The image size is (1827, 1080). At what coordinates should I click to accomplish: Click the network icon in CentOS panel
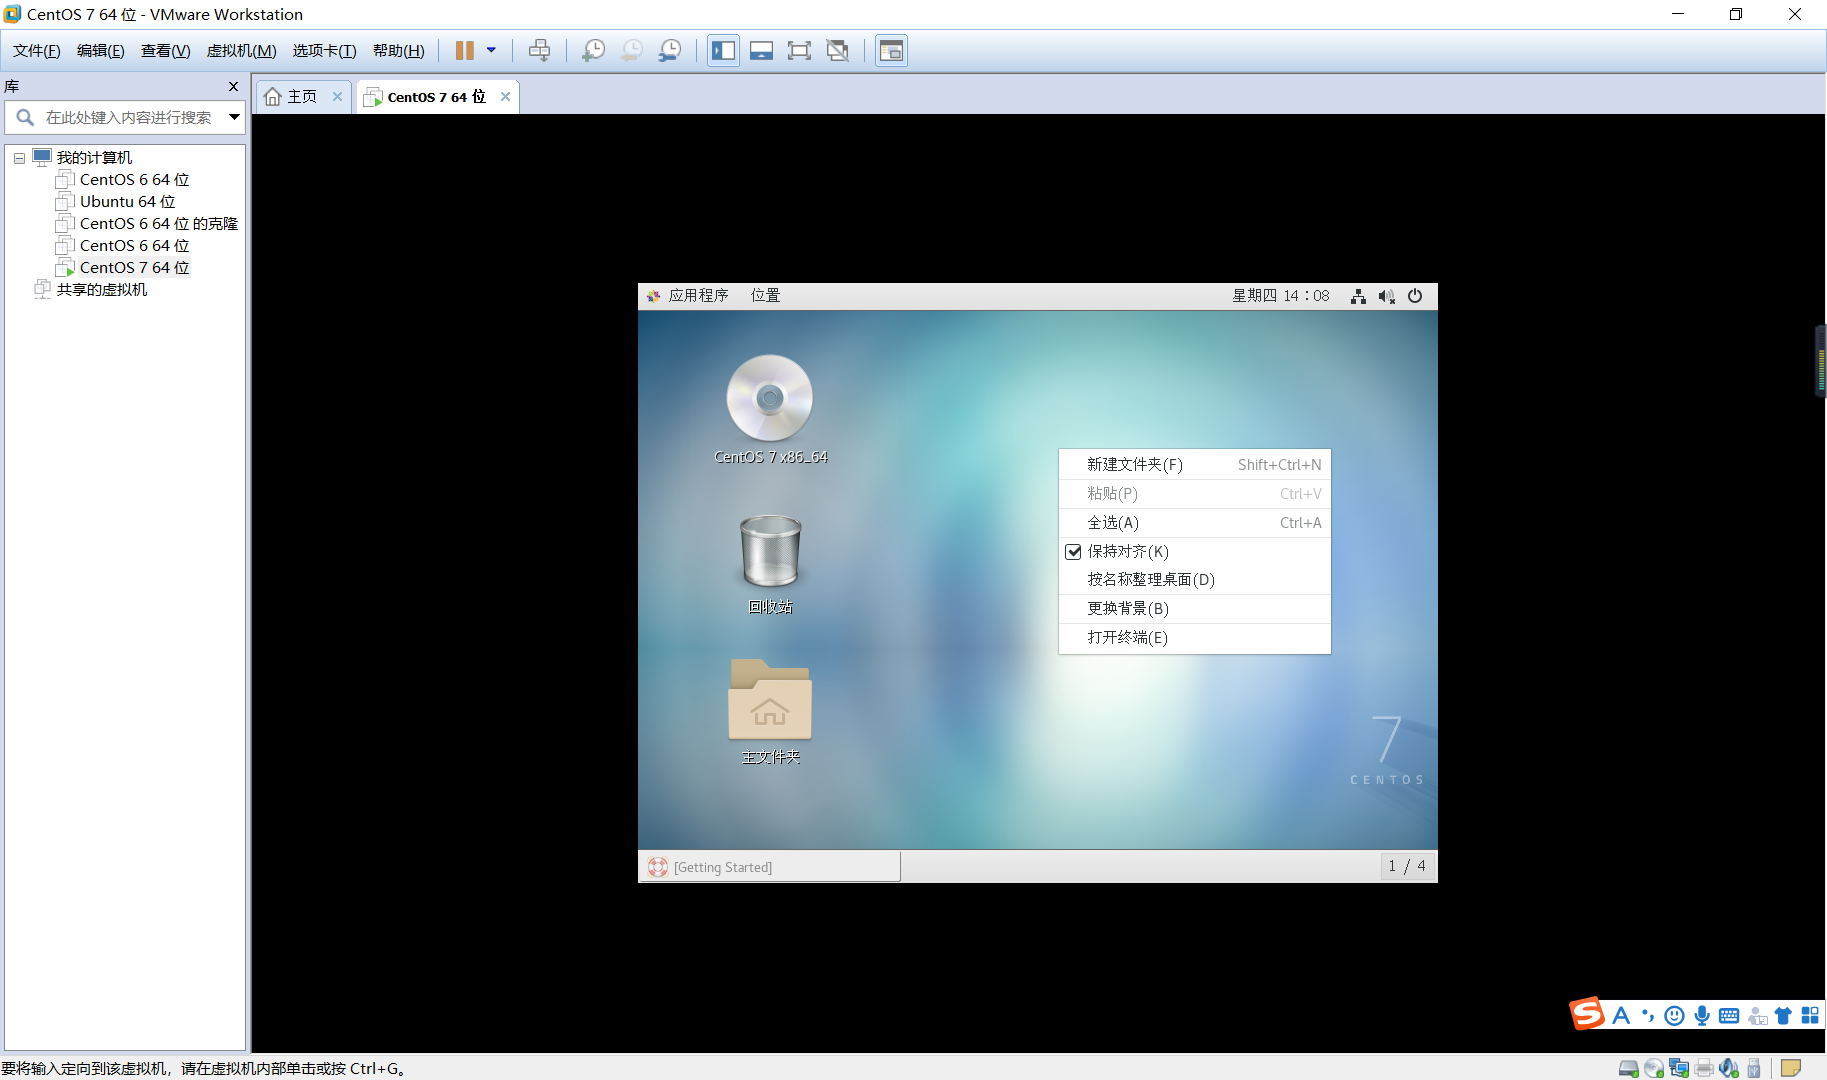click(1358, 296)
